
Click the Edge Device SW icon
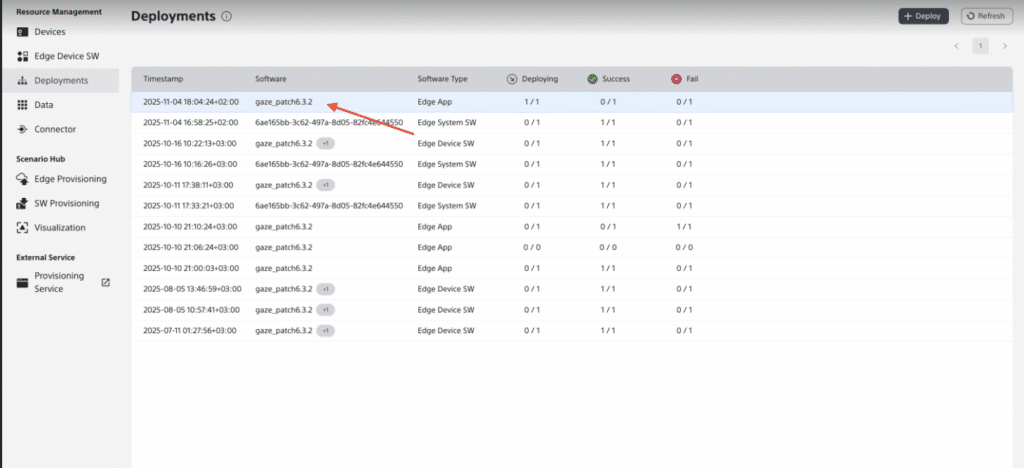[23, 56]
